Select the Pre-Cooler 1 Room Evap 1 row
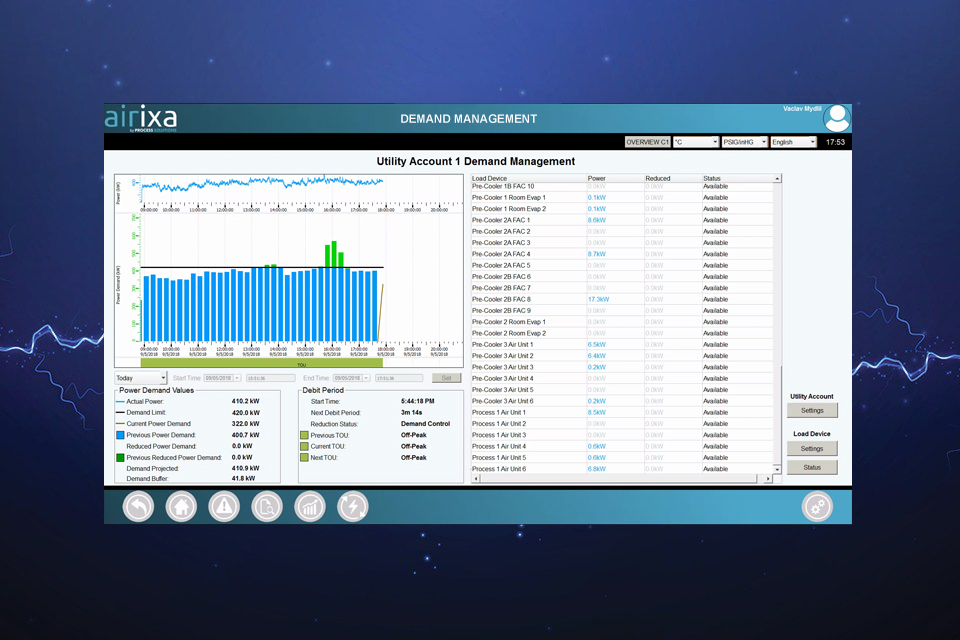This screenshot has height=640, width=960. [x=621, y=198]
